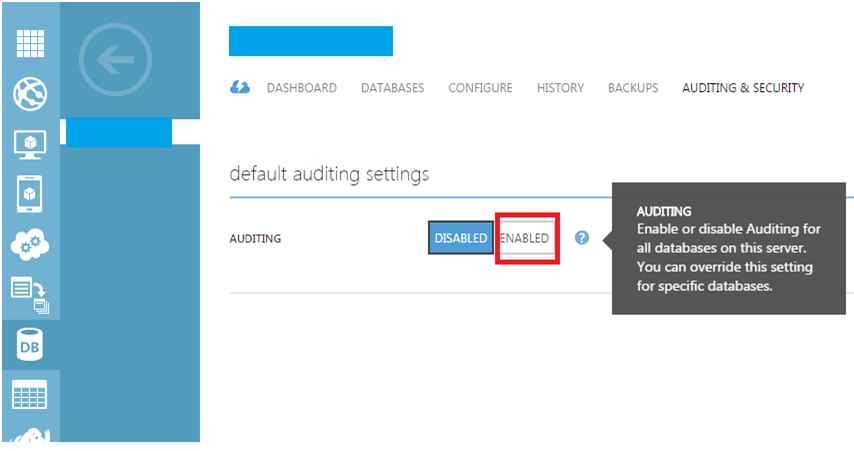This screenshot has width=854, height=451.
Task: Go back with the circular arrow button
Action: point(115,59)
